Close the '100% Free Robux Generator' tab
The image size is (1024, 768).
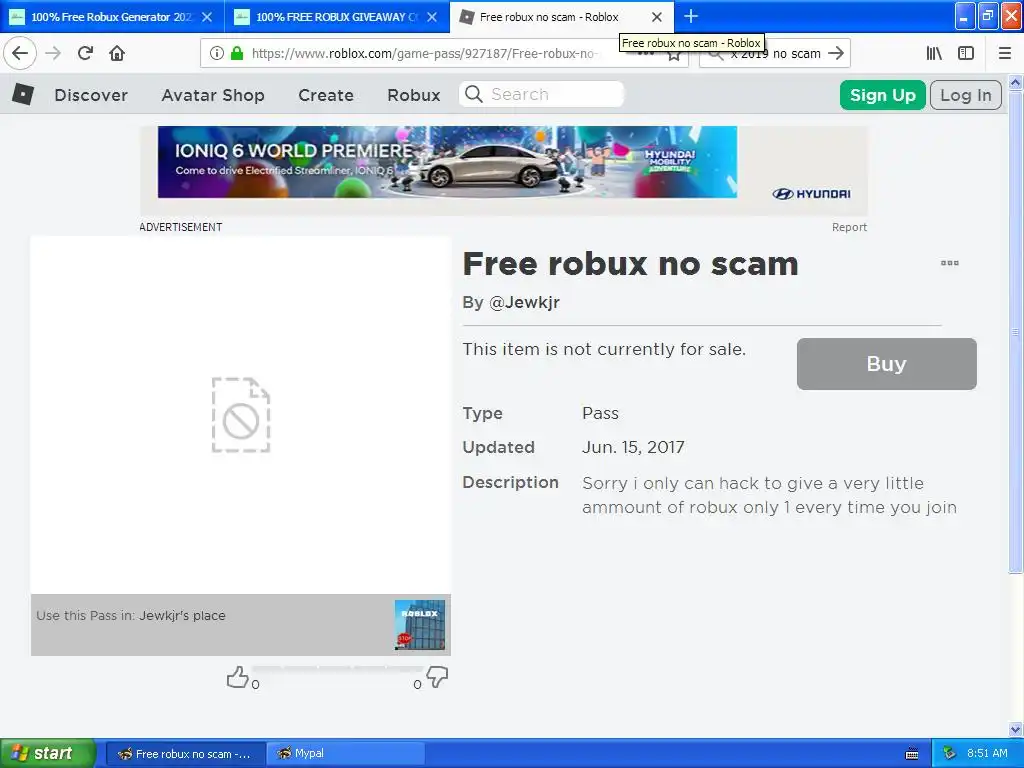point(207,17)
